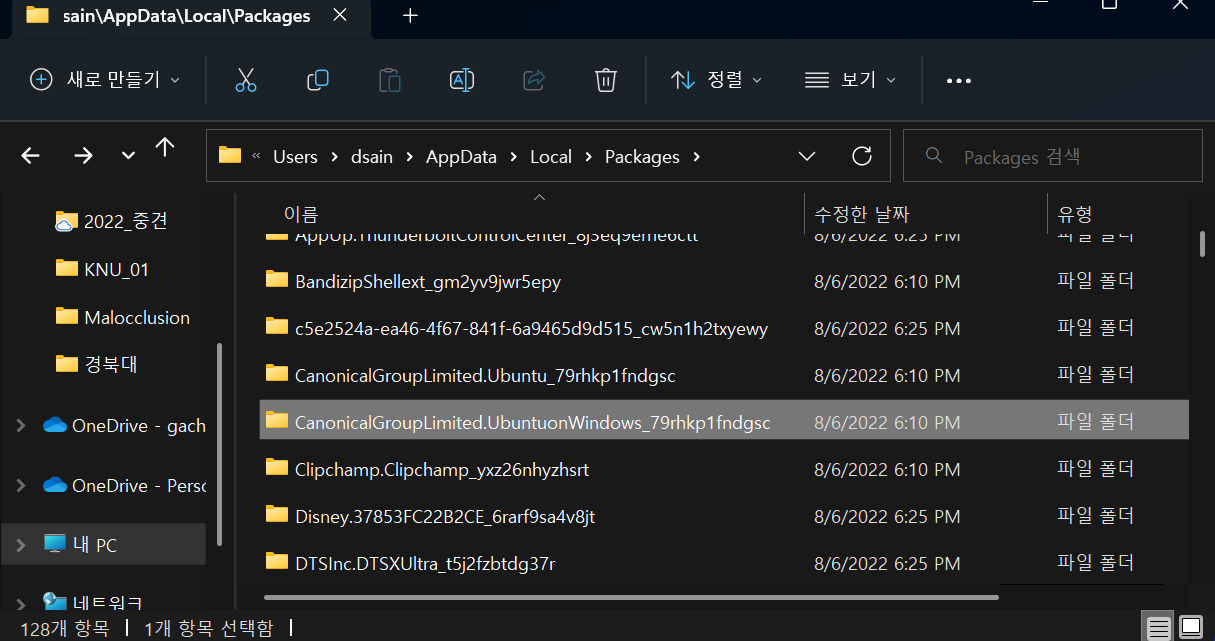Click chevron after Packages in address bar
Image resolution: width=1215 pixels, height=641 pixels.
click(696, 157)
